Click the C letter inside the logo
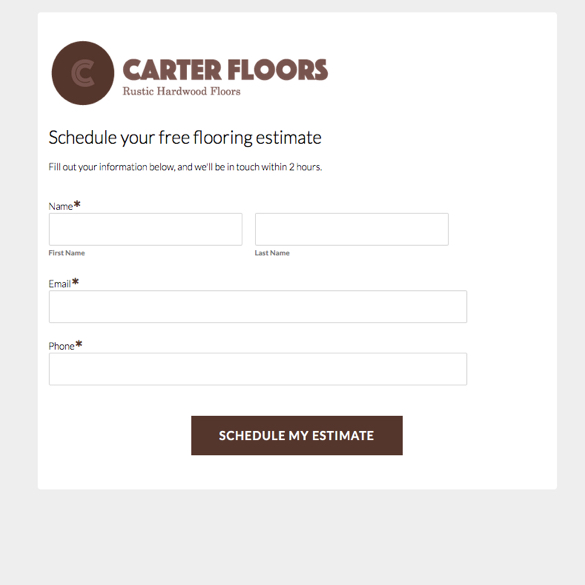 click(83, 73)
